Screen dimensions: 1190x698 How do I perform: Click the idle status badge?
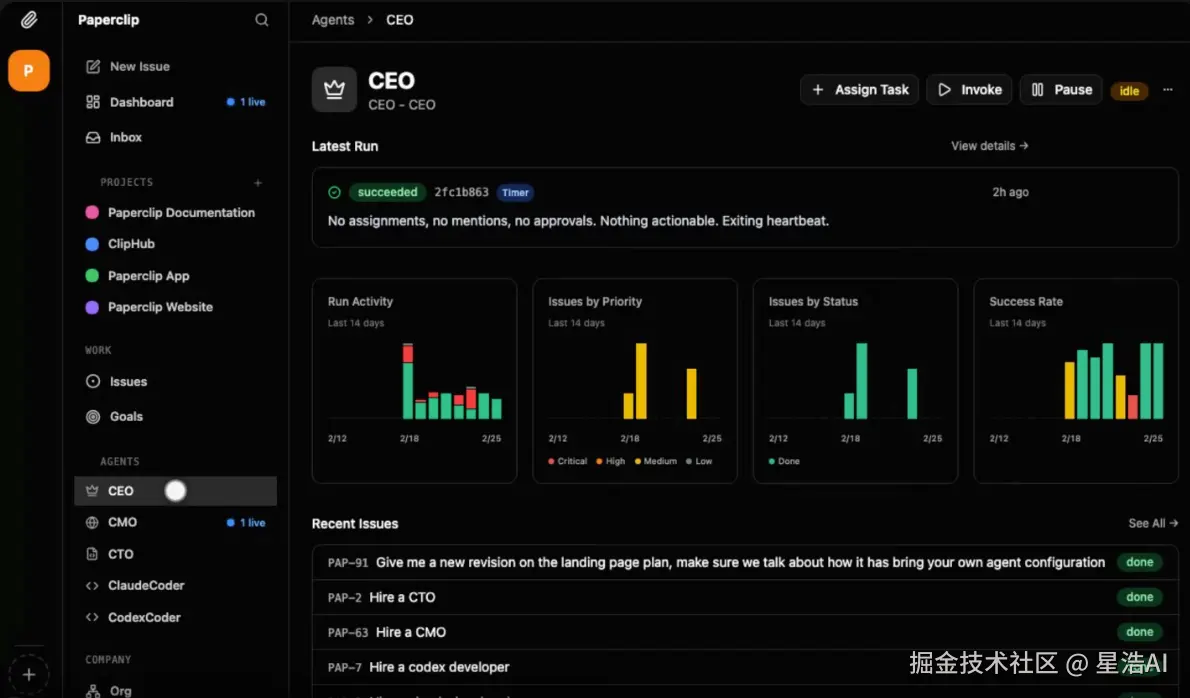1129,91
